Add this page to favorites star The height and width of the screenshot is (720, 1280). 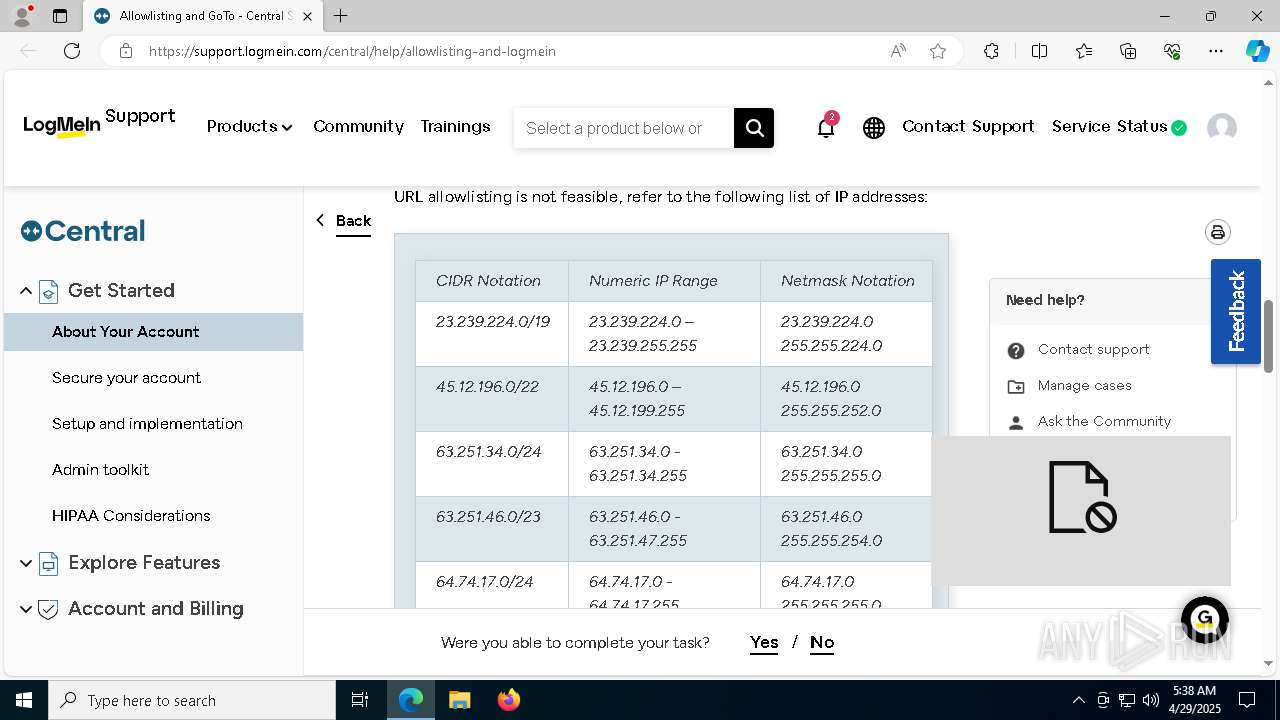click(938, 51)
